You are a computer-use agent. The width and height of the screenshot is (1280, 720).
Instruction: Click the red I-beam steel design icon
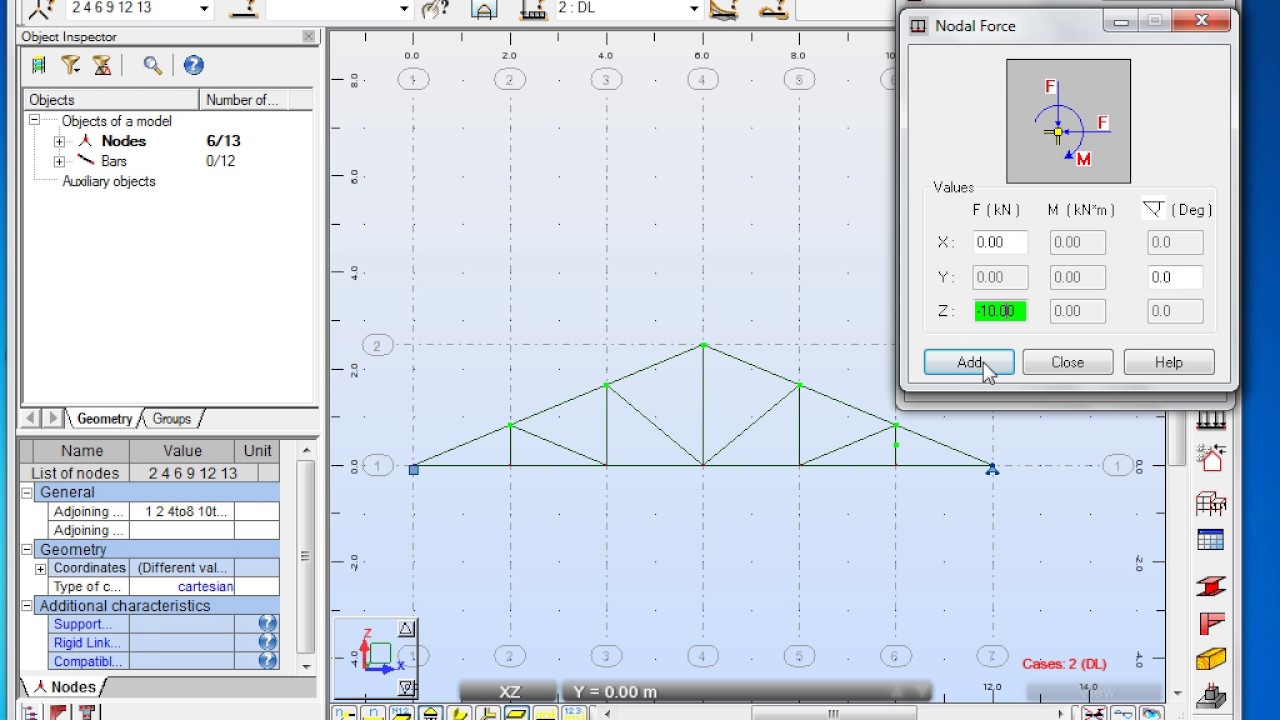click(1210, 584)
